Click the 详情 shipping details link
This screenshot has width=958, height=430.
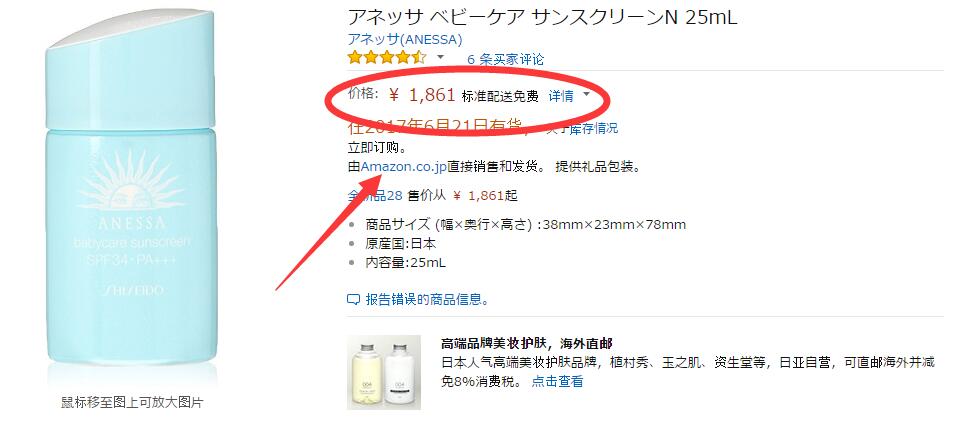[561, 96]
